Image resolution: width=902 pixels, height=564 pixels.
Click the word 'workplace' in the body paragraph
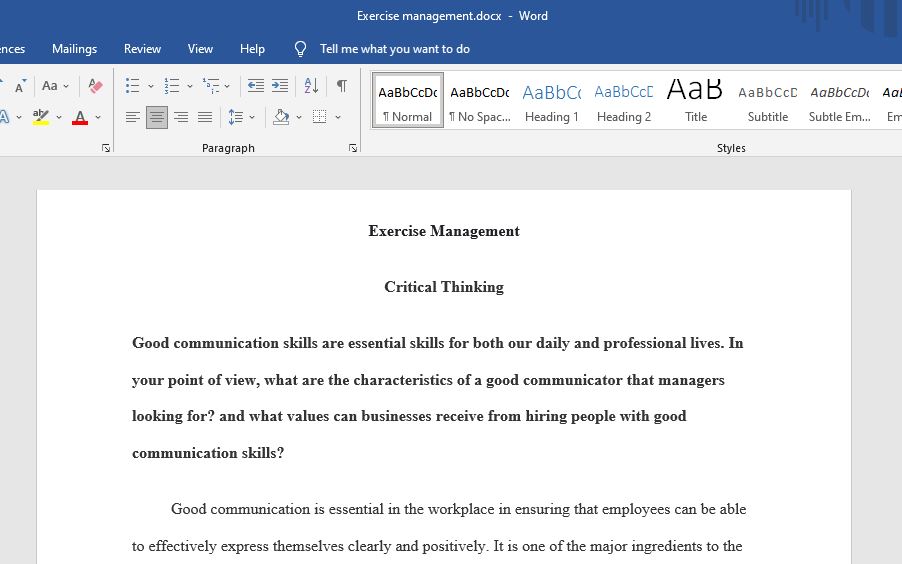(461, 509)
